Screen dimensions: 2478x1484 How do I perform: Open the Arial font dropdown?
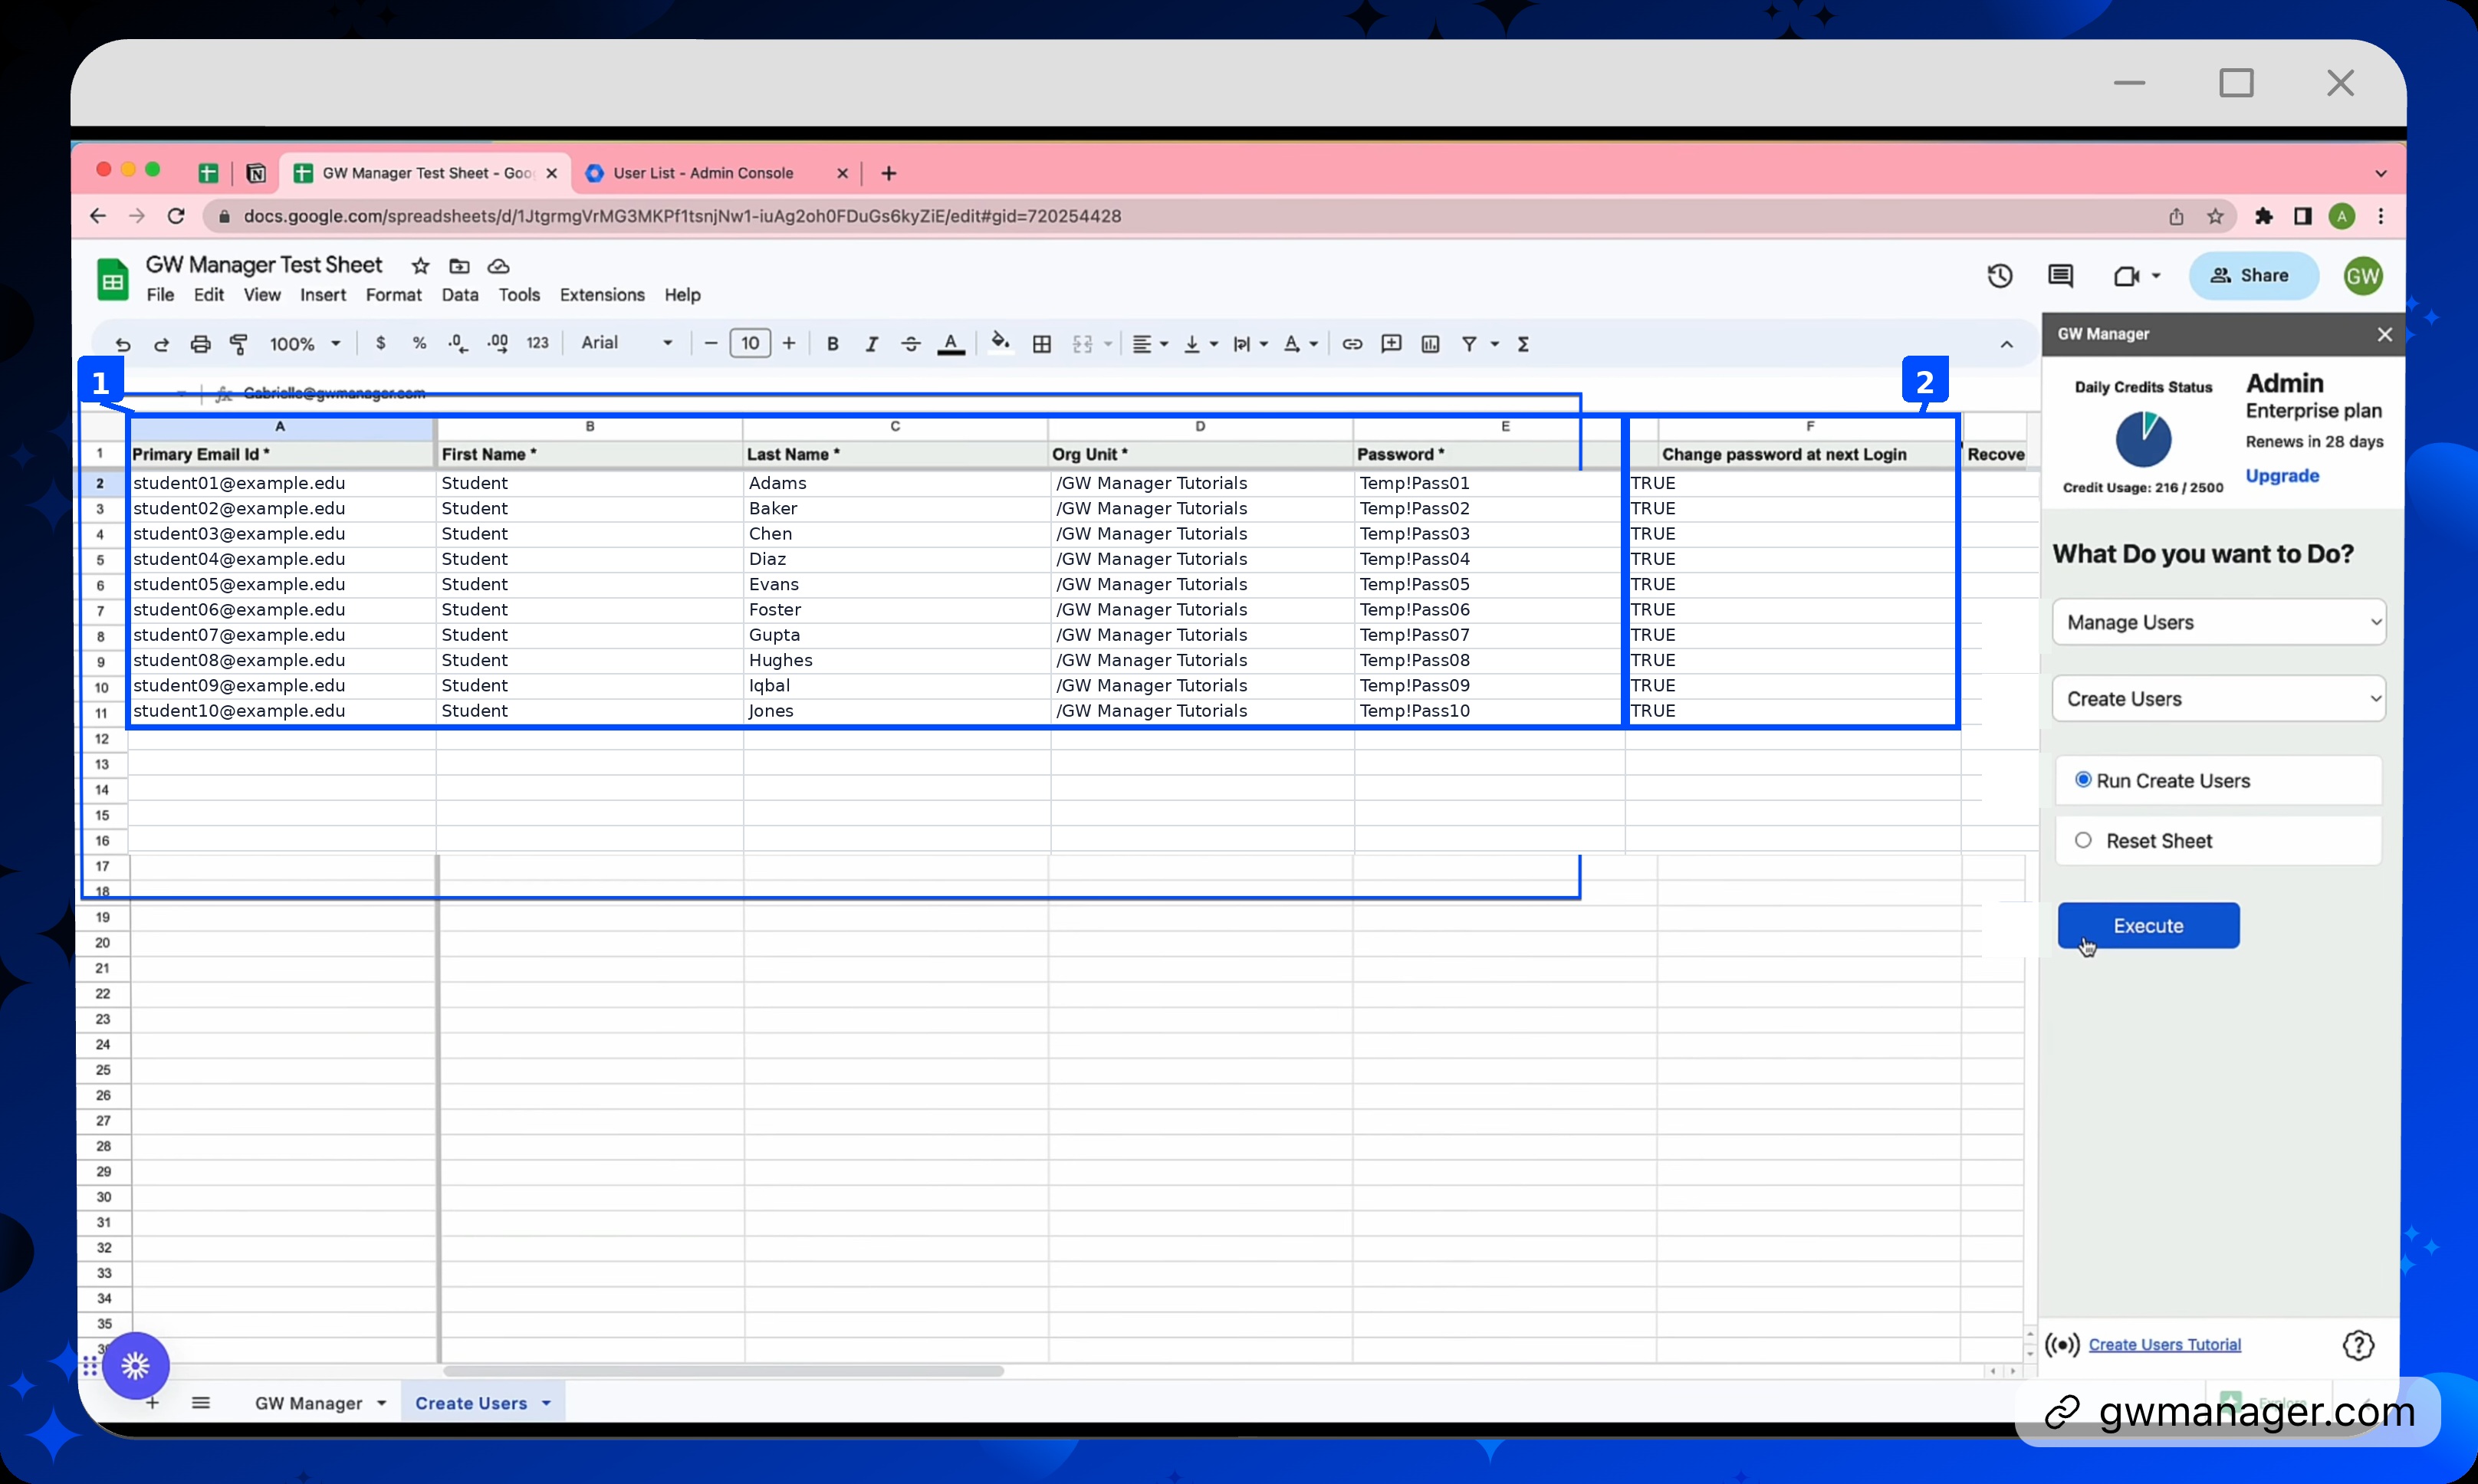(x=627, y=343)
